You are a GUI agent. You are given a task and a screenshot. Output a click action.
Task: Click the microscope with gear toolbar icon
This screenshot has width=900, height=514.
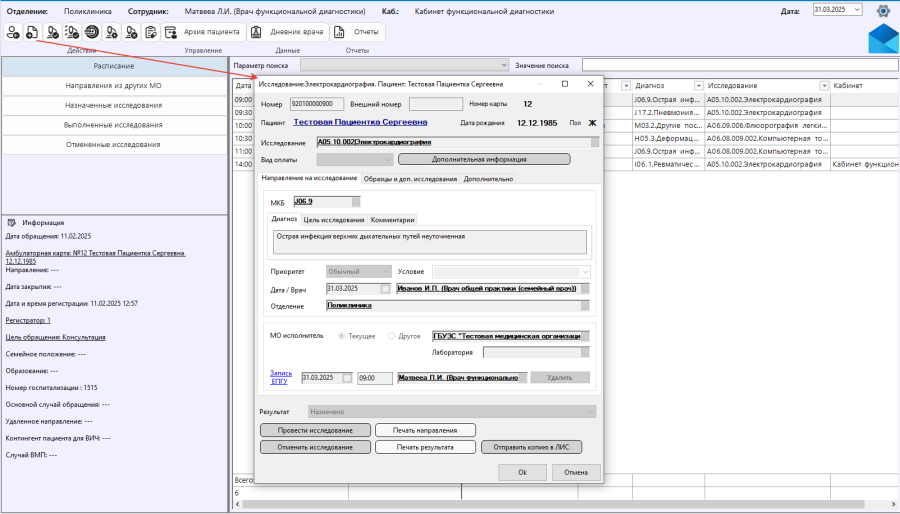pyautogui.click(x=111, y=32)
